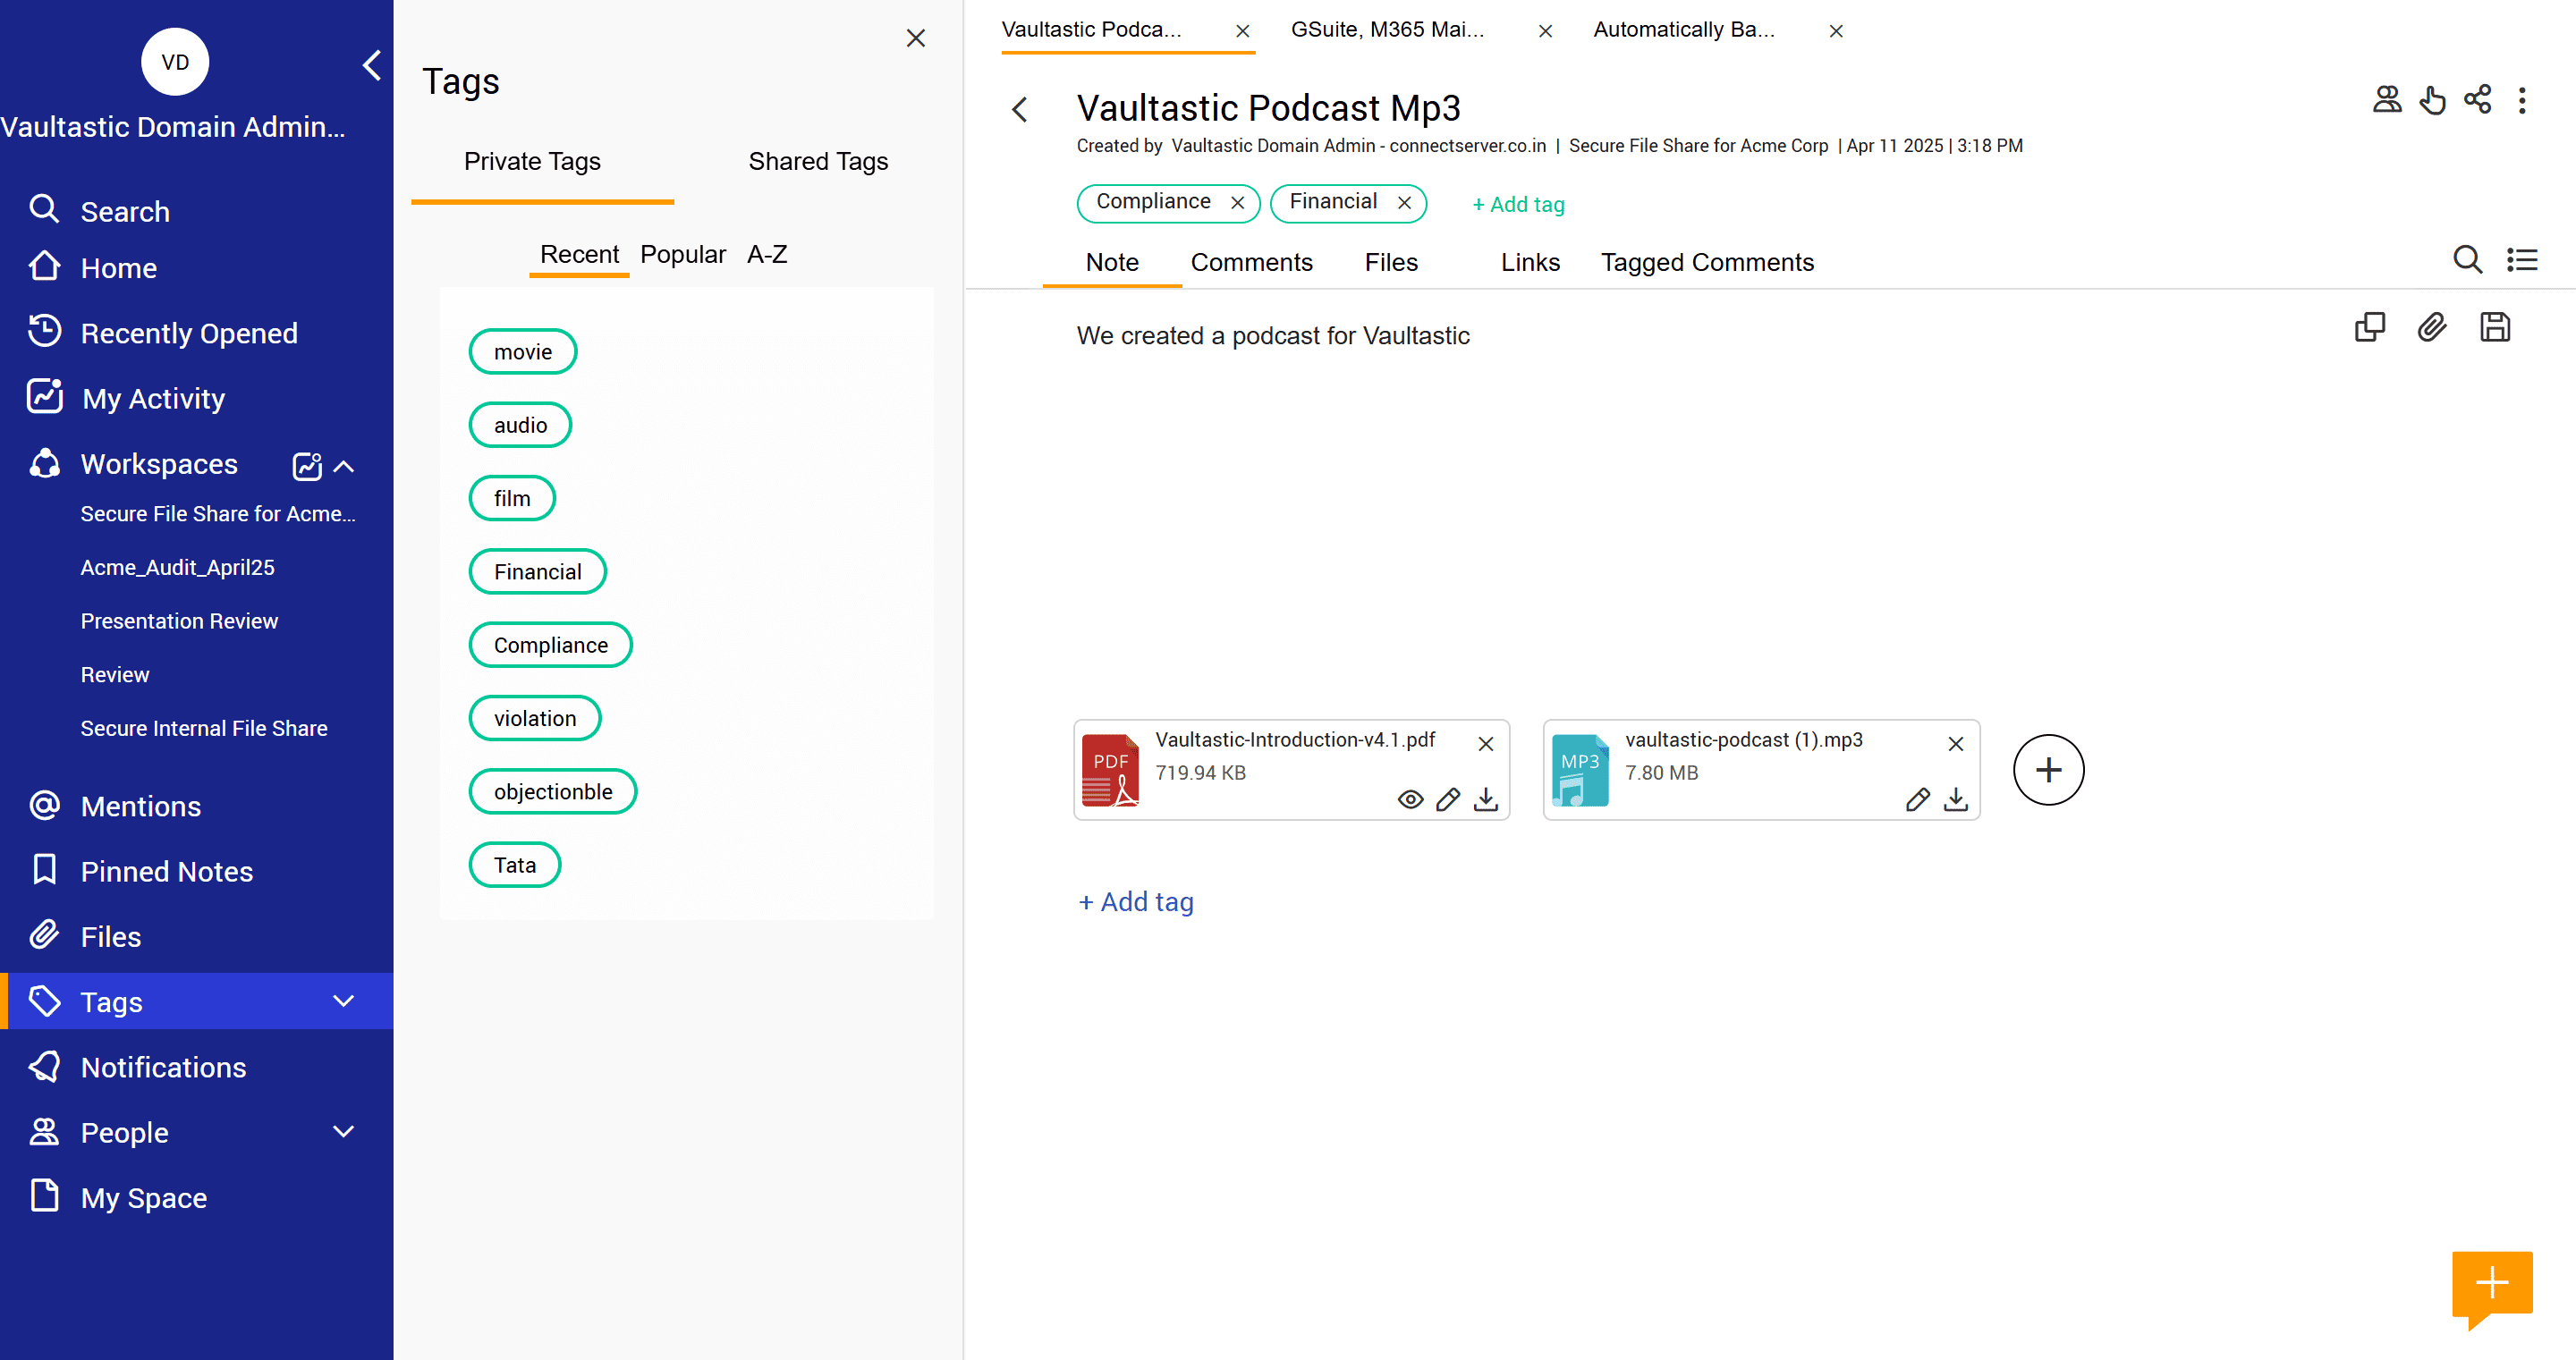
Task: Download the vaultastic-podcast mp3 file
Action: coord(1955,800)
